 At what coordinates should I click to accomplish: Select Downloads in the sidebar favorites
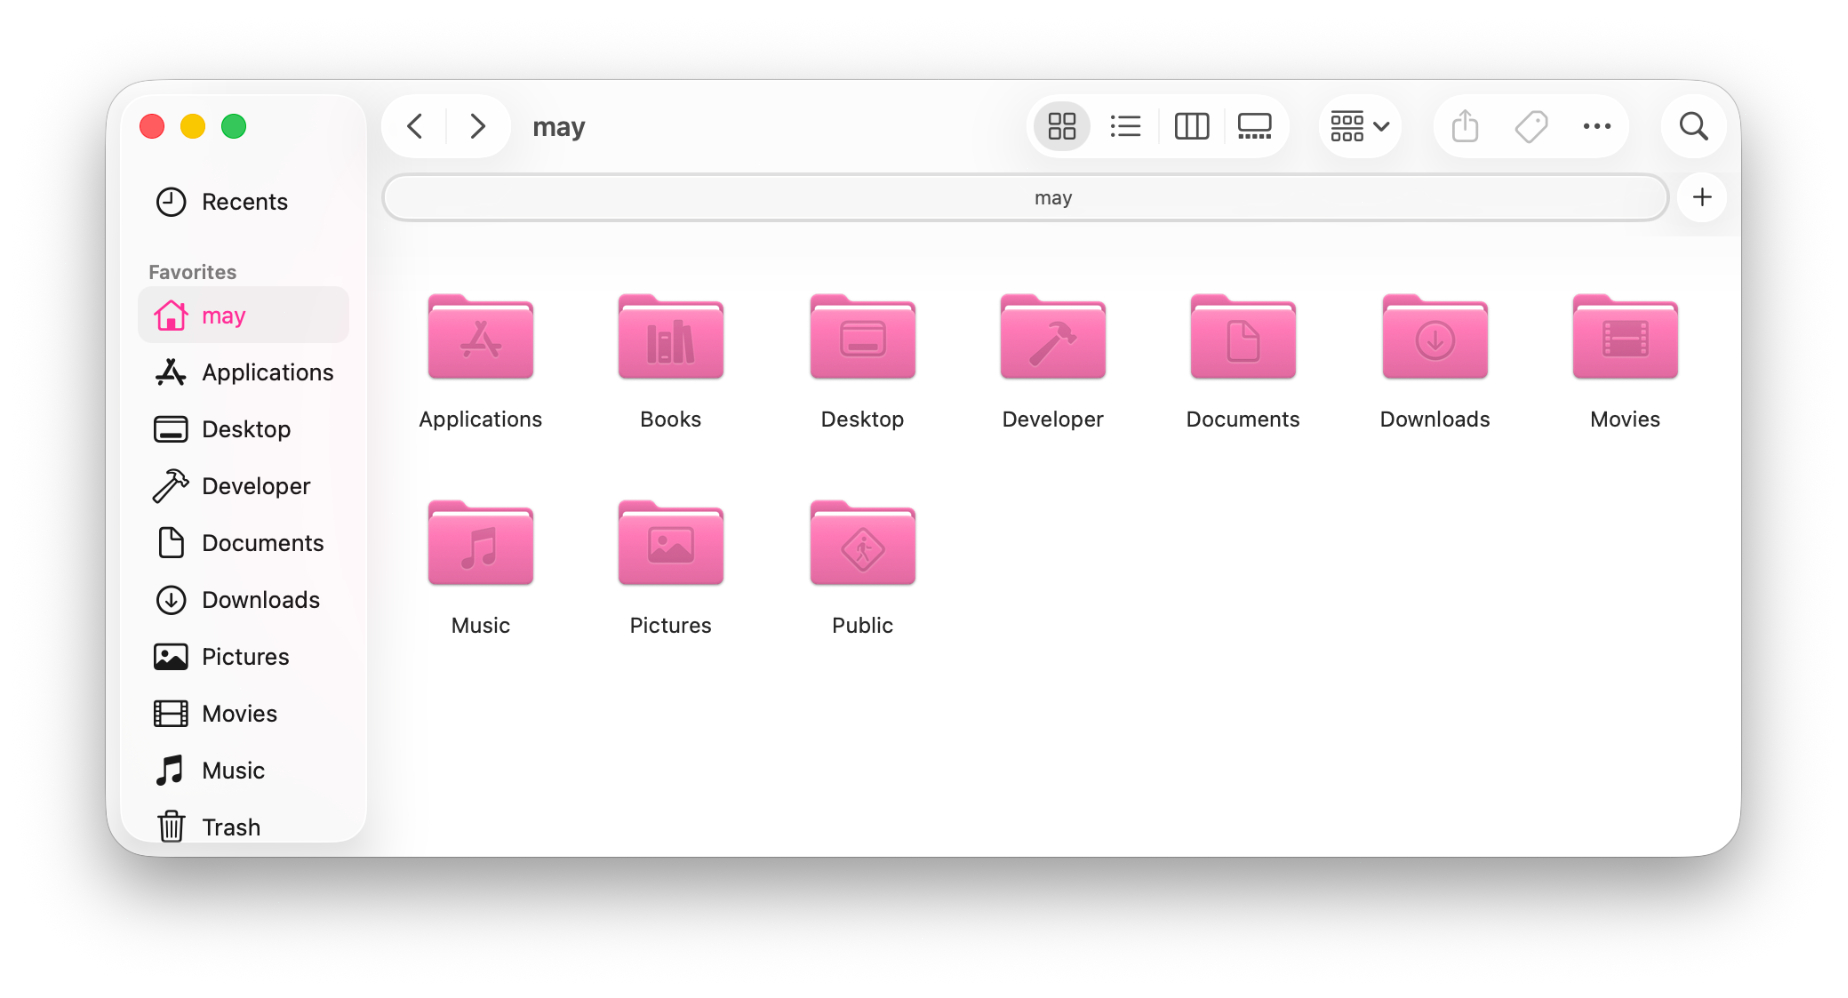[x=260, y=600]
